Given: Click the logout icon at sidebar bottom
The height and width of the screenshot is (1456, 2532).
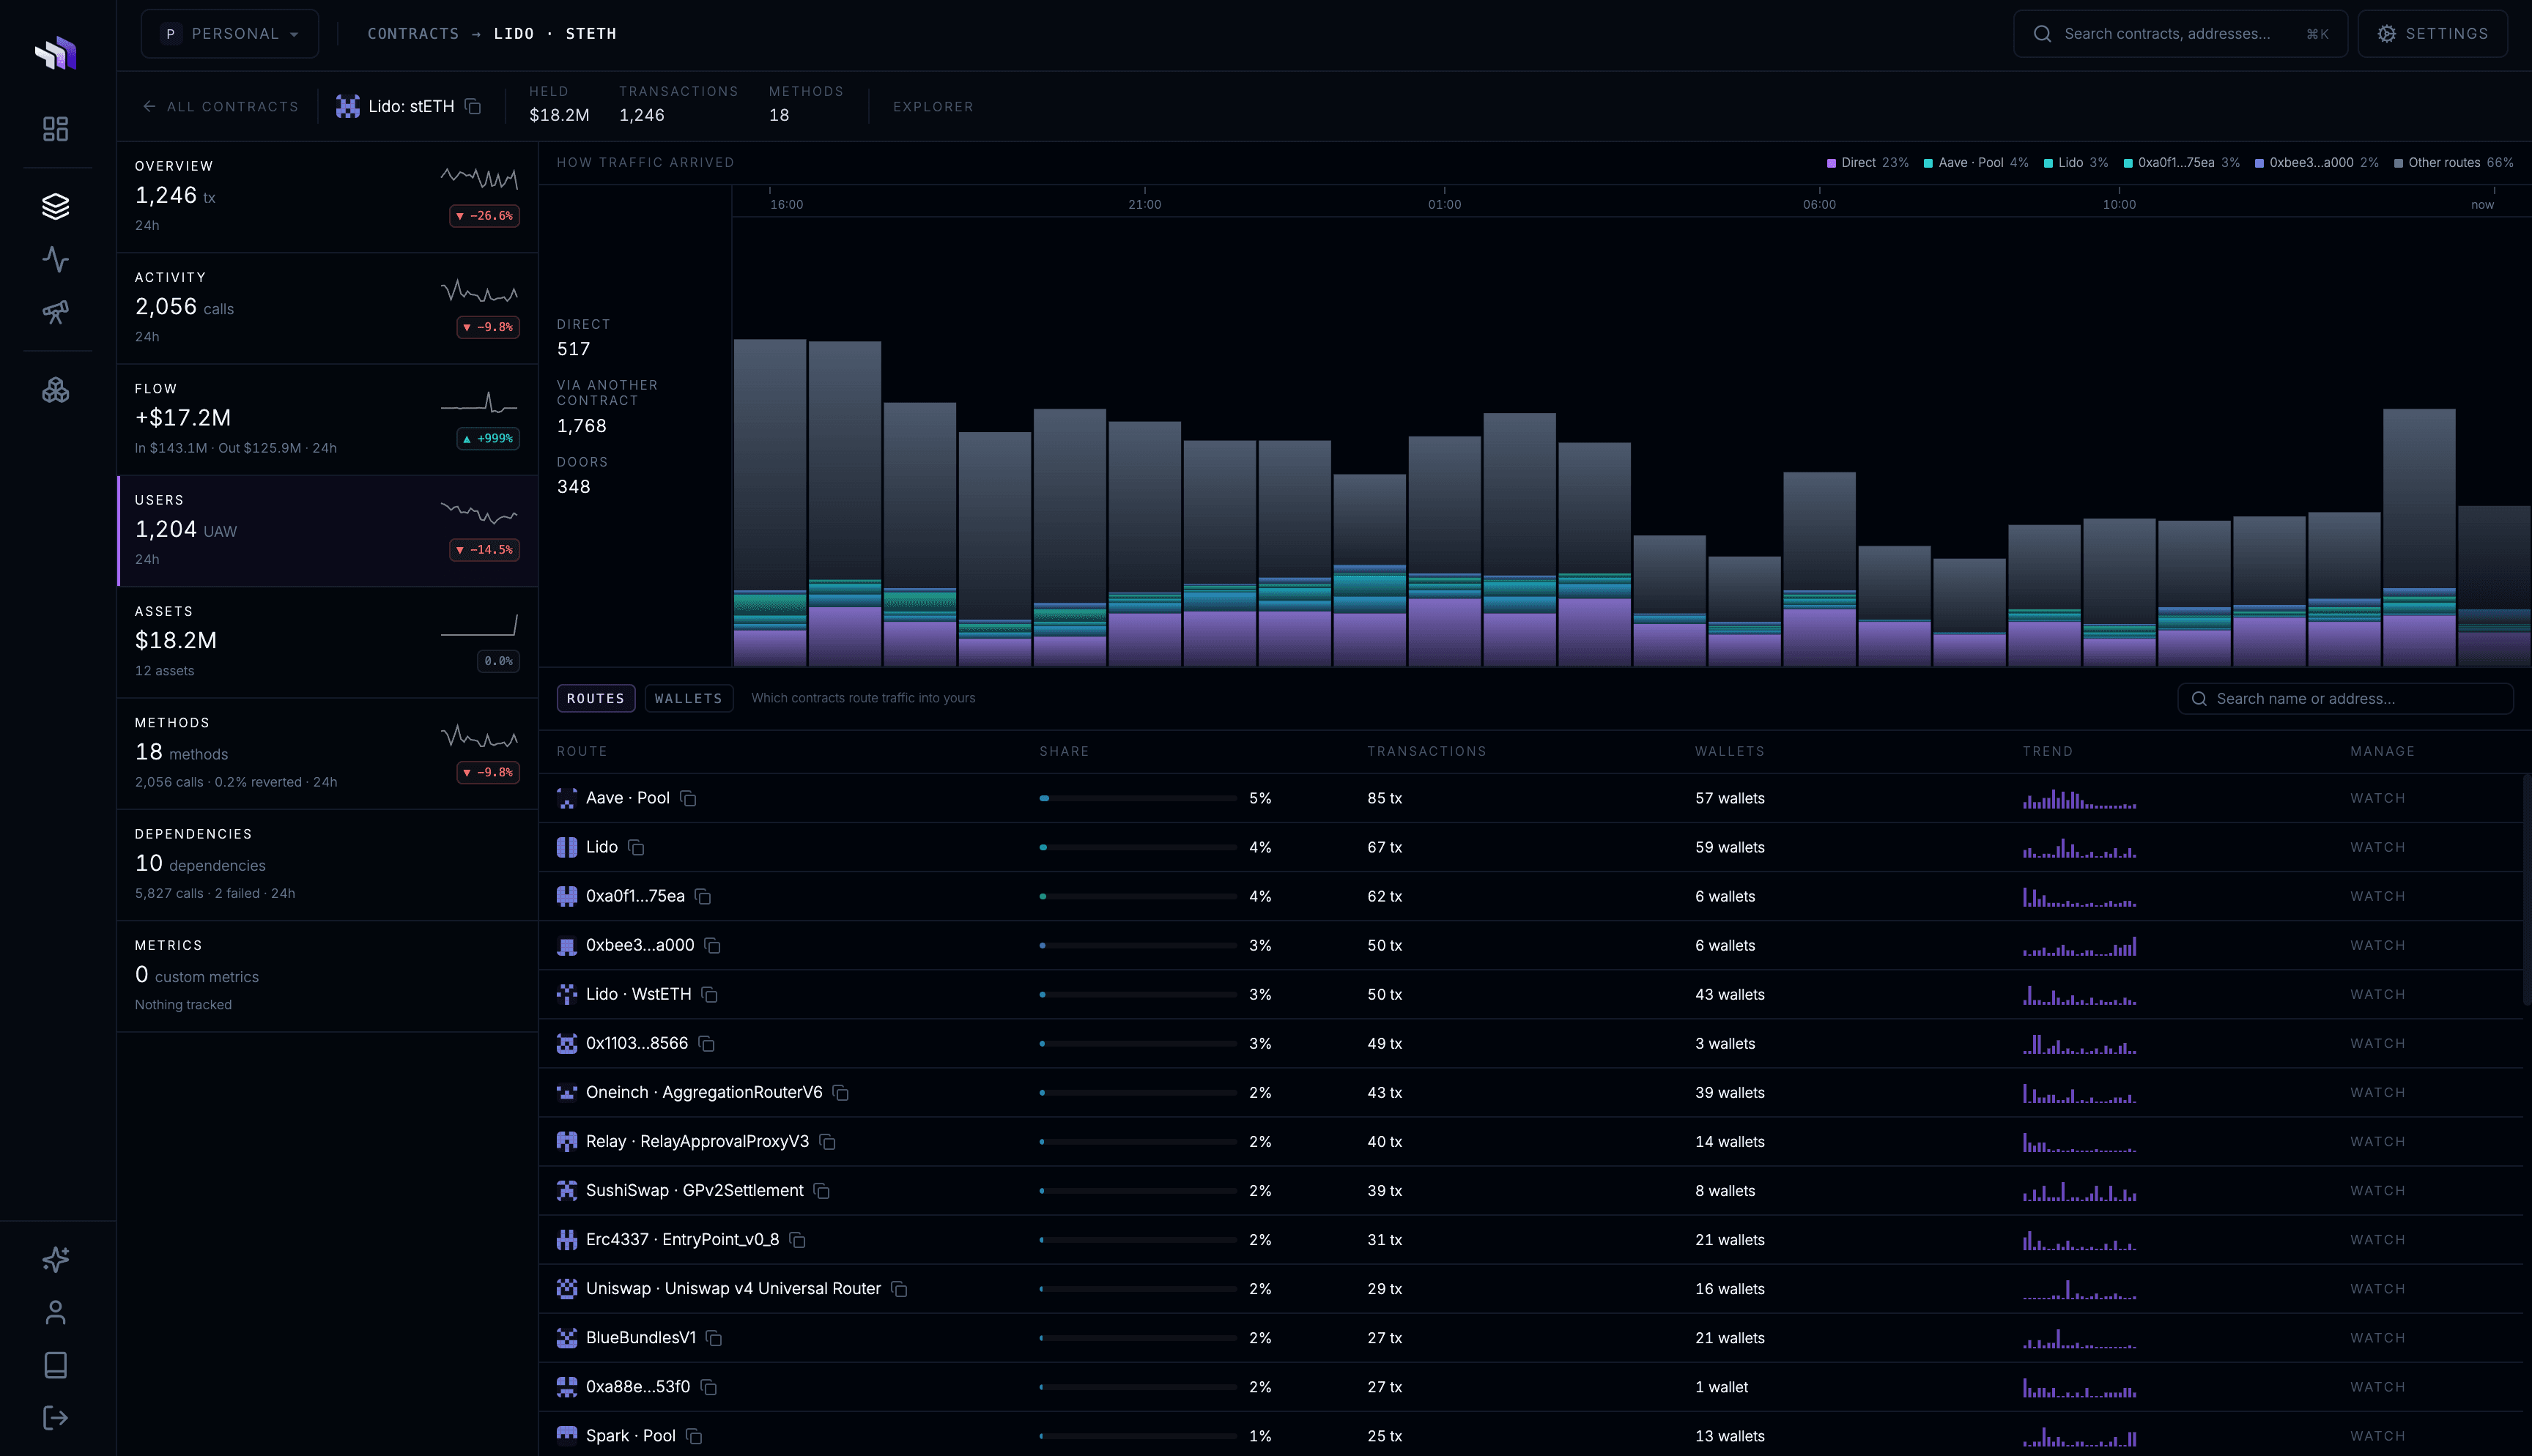Looking at the screenshot, I should pyautogui.click(x=56, y=1418).
